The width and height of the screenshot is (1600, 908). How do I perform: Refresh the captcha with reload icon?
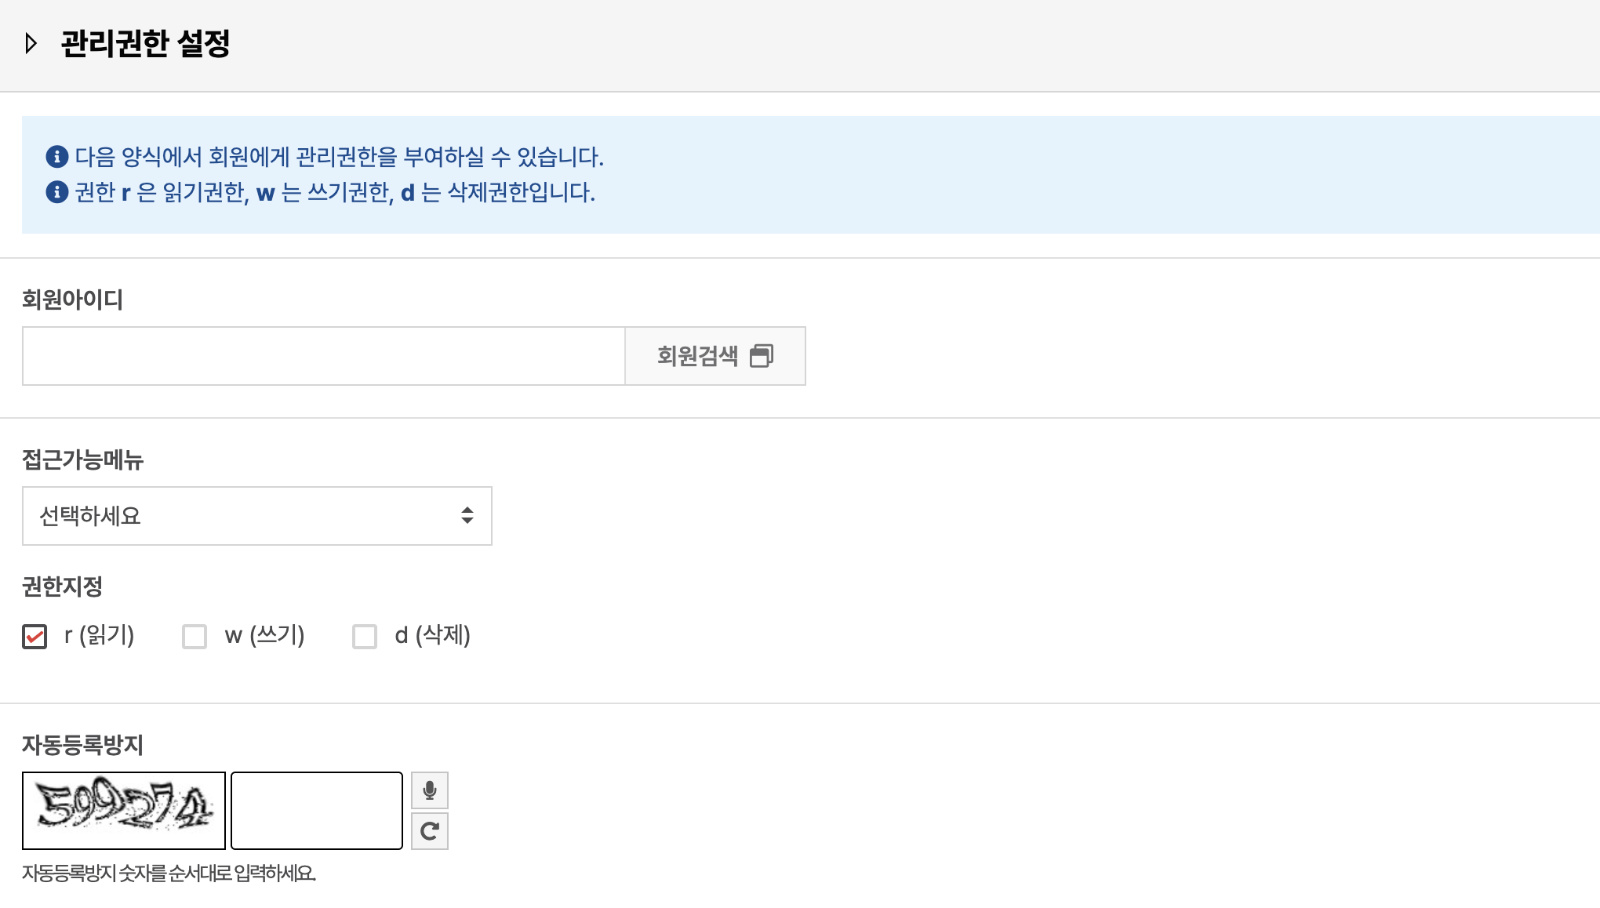[x=430, y=831]
